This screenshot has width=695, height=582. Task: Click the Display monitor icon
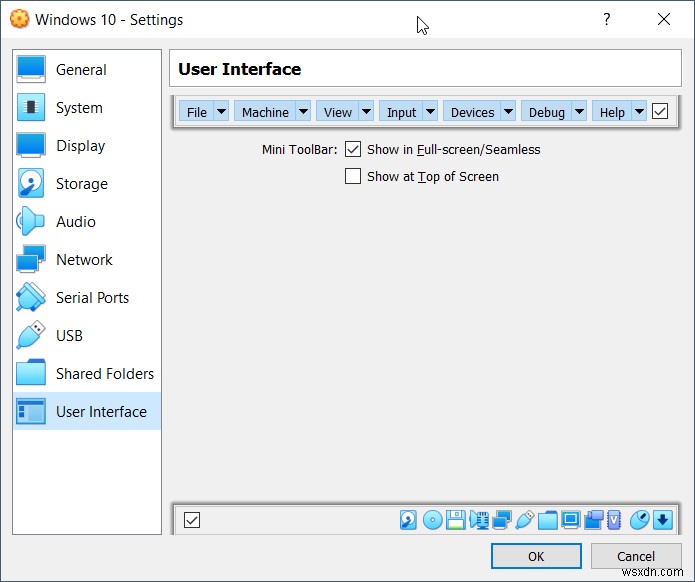(31, 145)
